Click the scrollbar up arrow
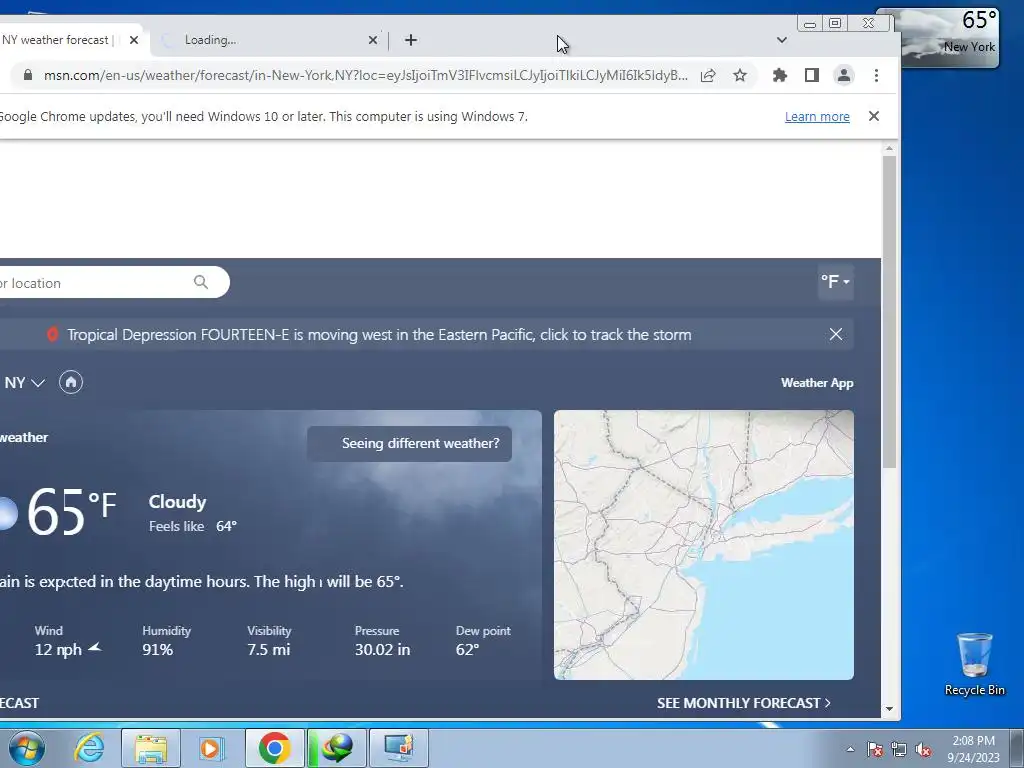Image resolution: width=1024 pixels, height=768 pixels. pyautogui.click(x=889, y=149)
